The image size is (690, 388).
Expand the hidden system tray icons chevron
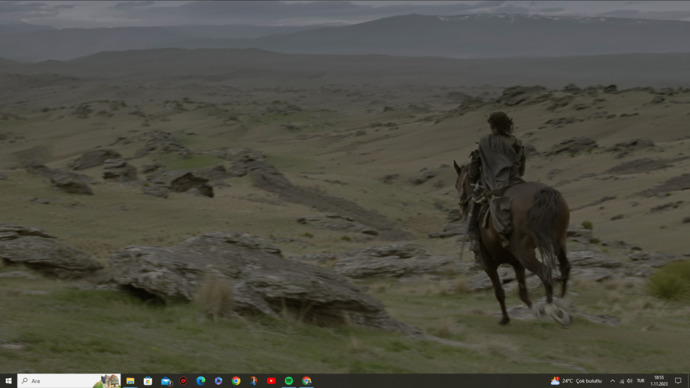(x=612, y=381)
